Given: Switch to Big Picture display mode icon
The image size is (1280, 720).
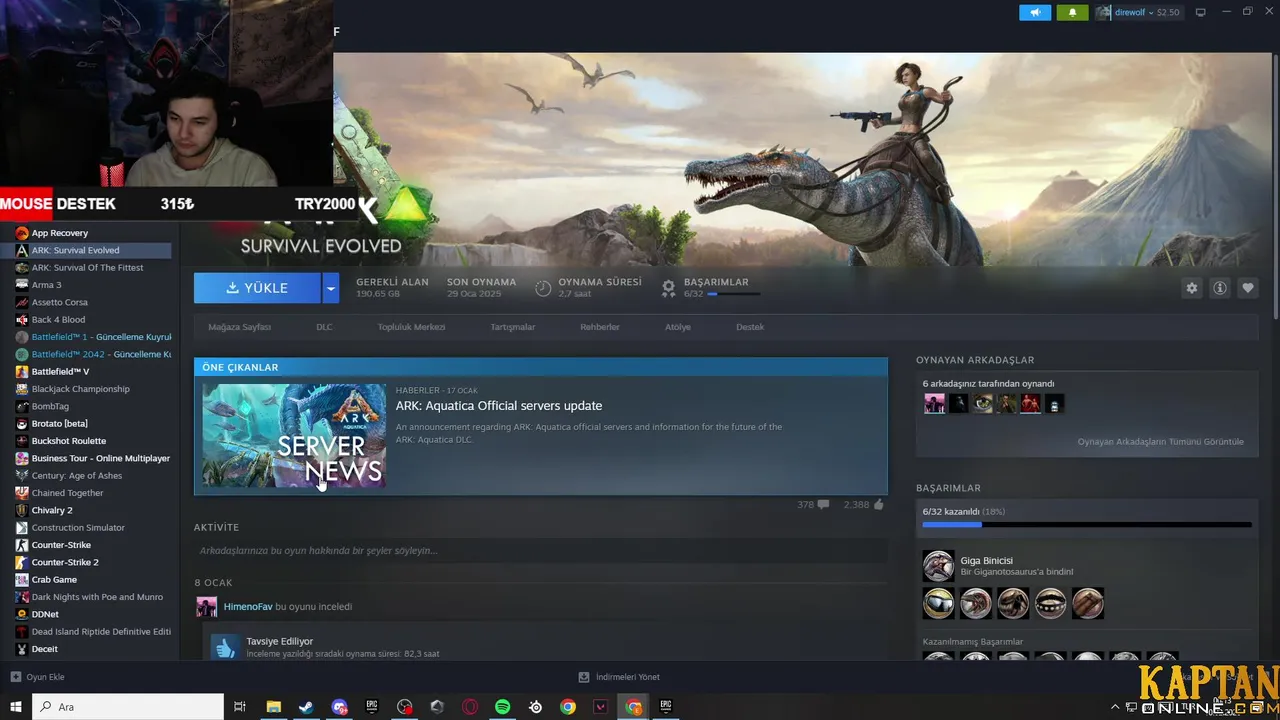Looking at the screenshot, I should pos(1201,12).
